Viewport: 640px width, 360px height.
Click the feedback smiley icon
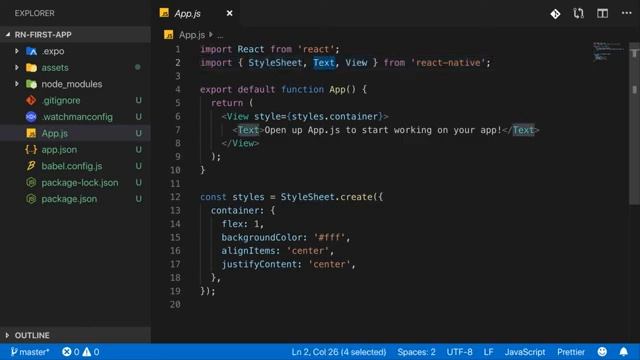tap(602, 351)
